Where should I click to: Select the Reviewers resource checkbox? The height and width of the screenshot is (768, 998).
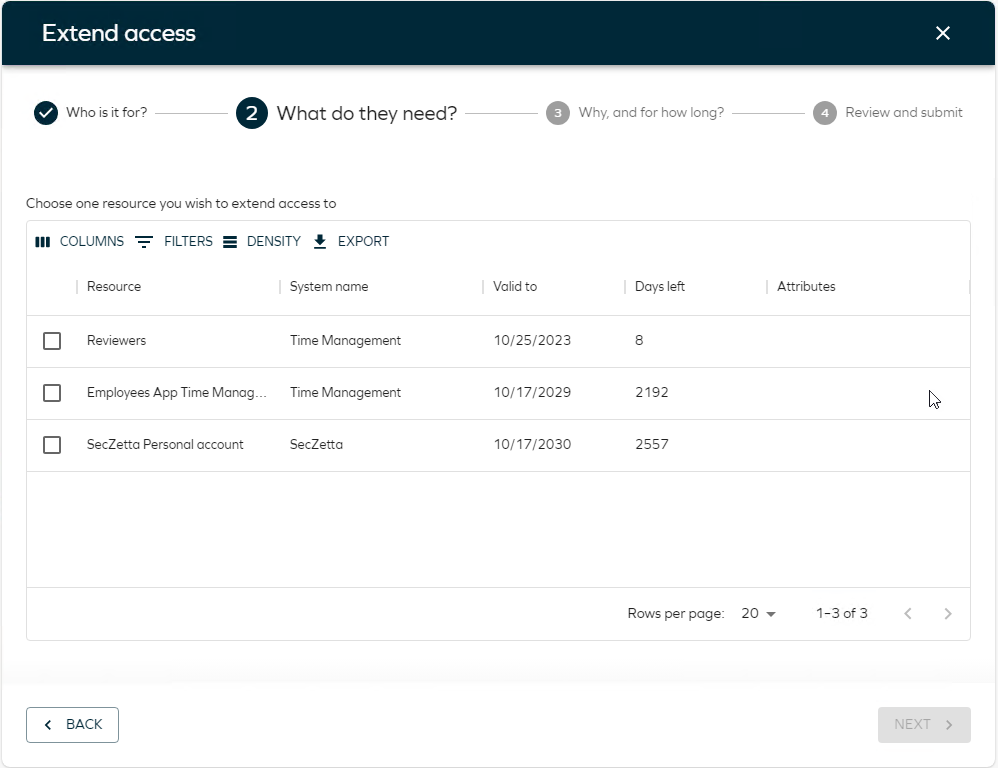click(52, 341)
